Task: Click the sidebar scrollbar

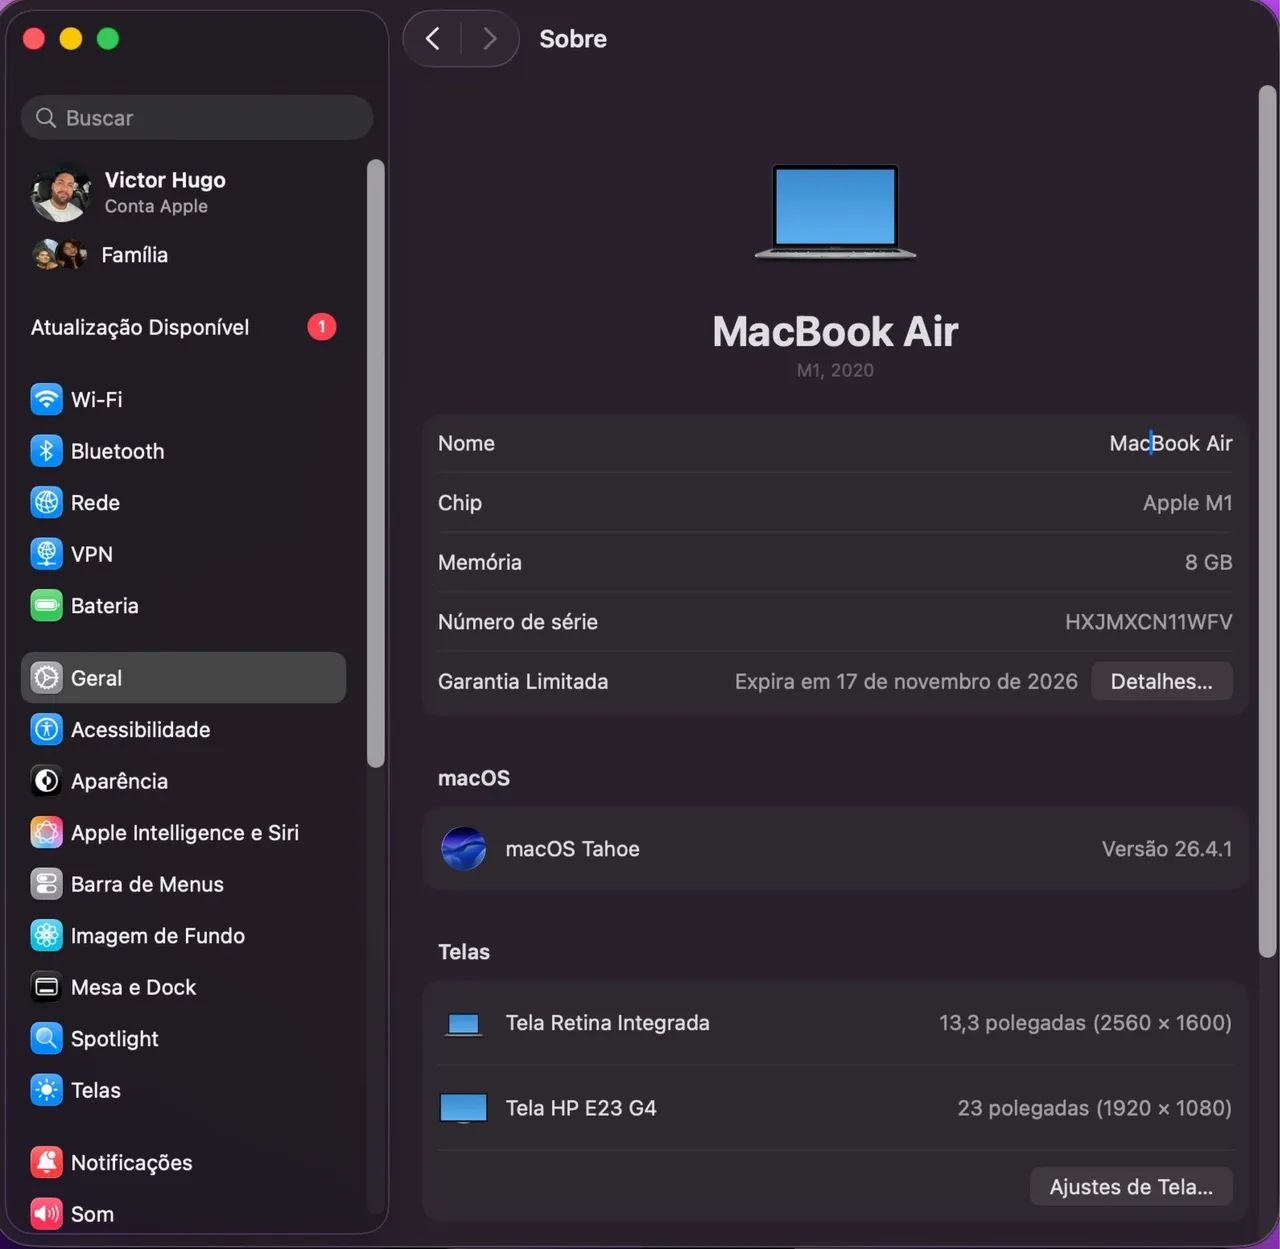Action: [376, 464]
